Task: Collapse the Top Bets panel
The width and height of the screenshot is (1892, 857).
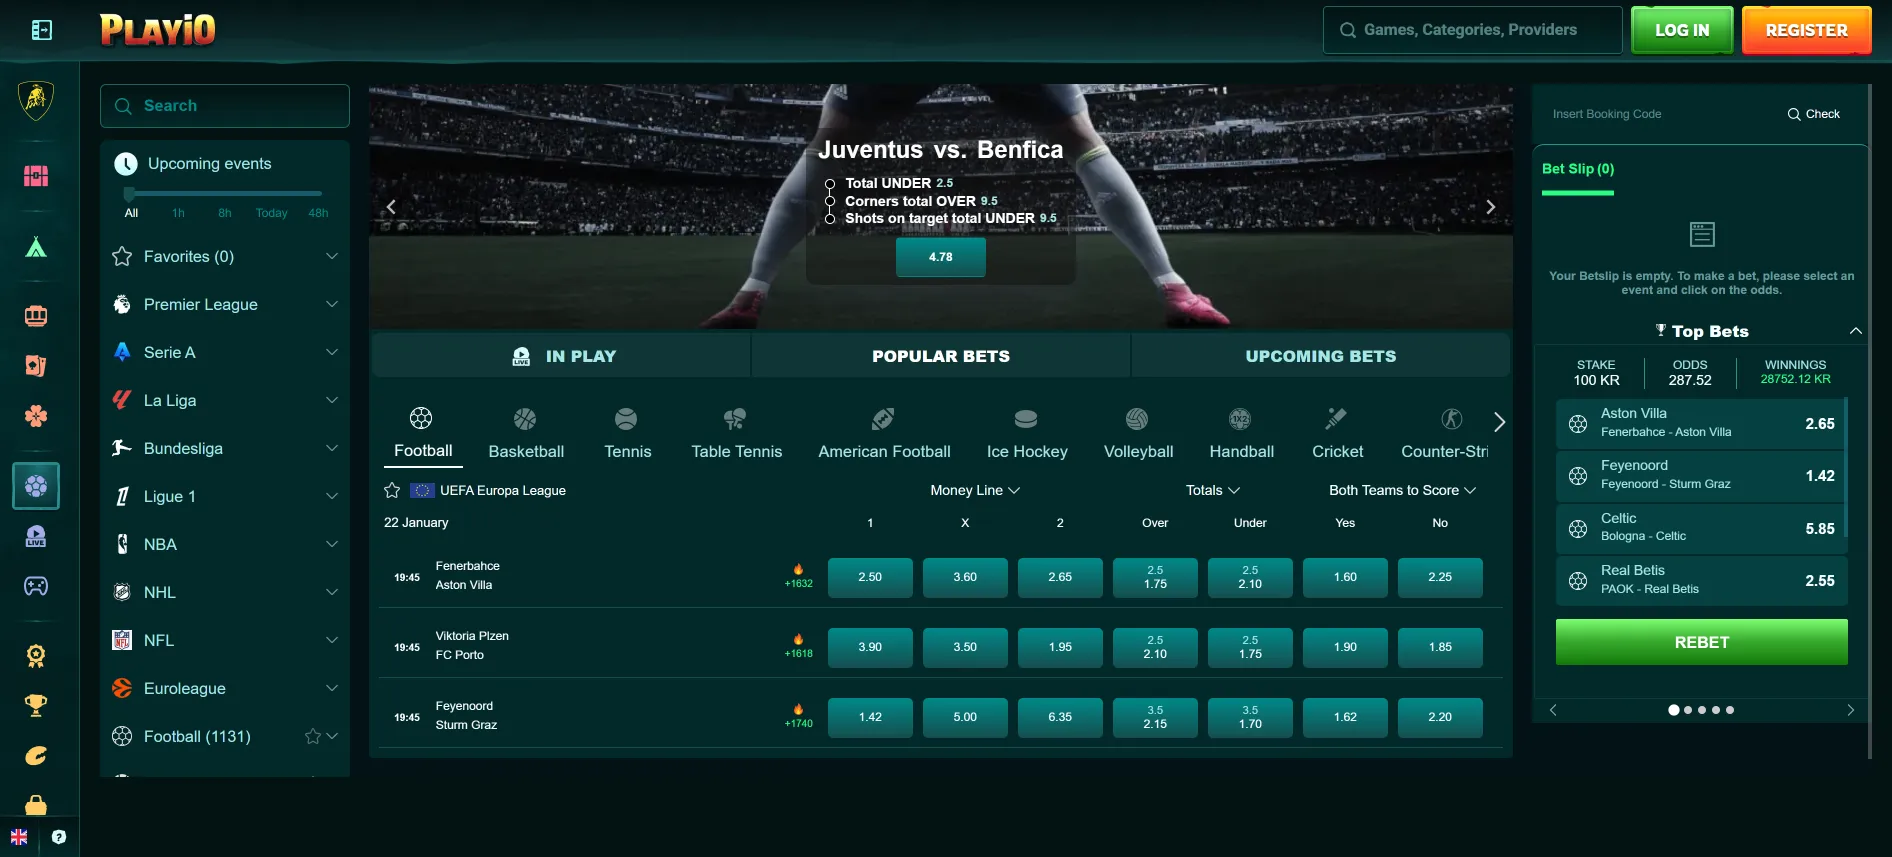Action: [1855, 331]
